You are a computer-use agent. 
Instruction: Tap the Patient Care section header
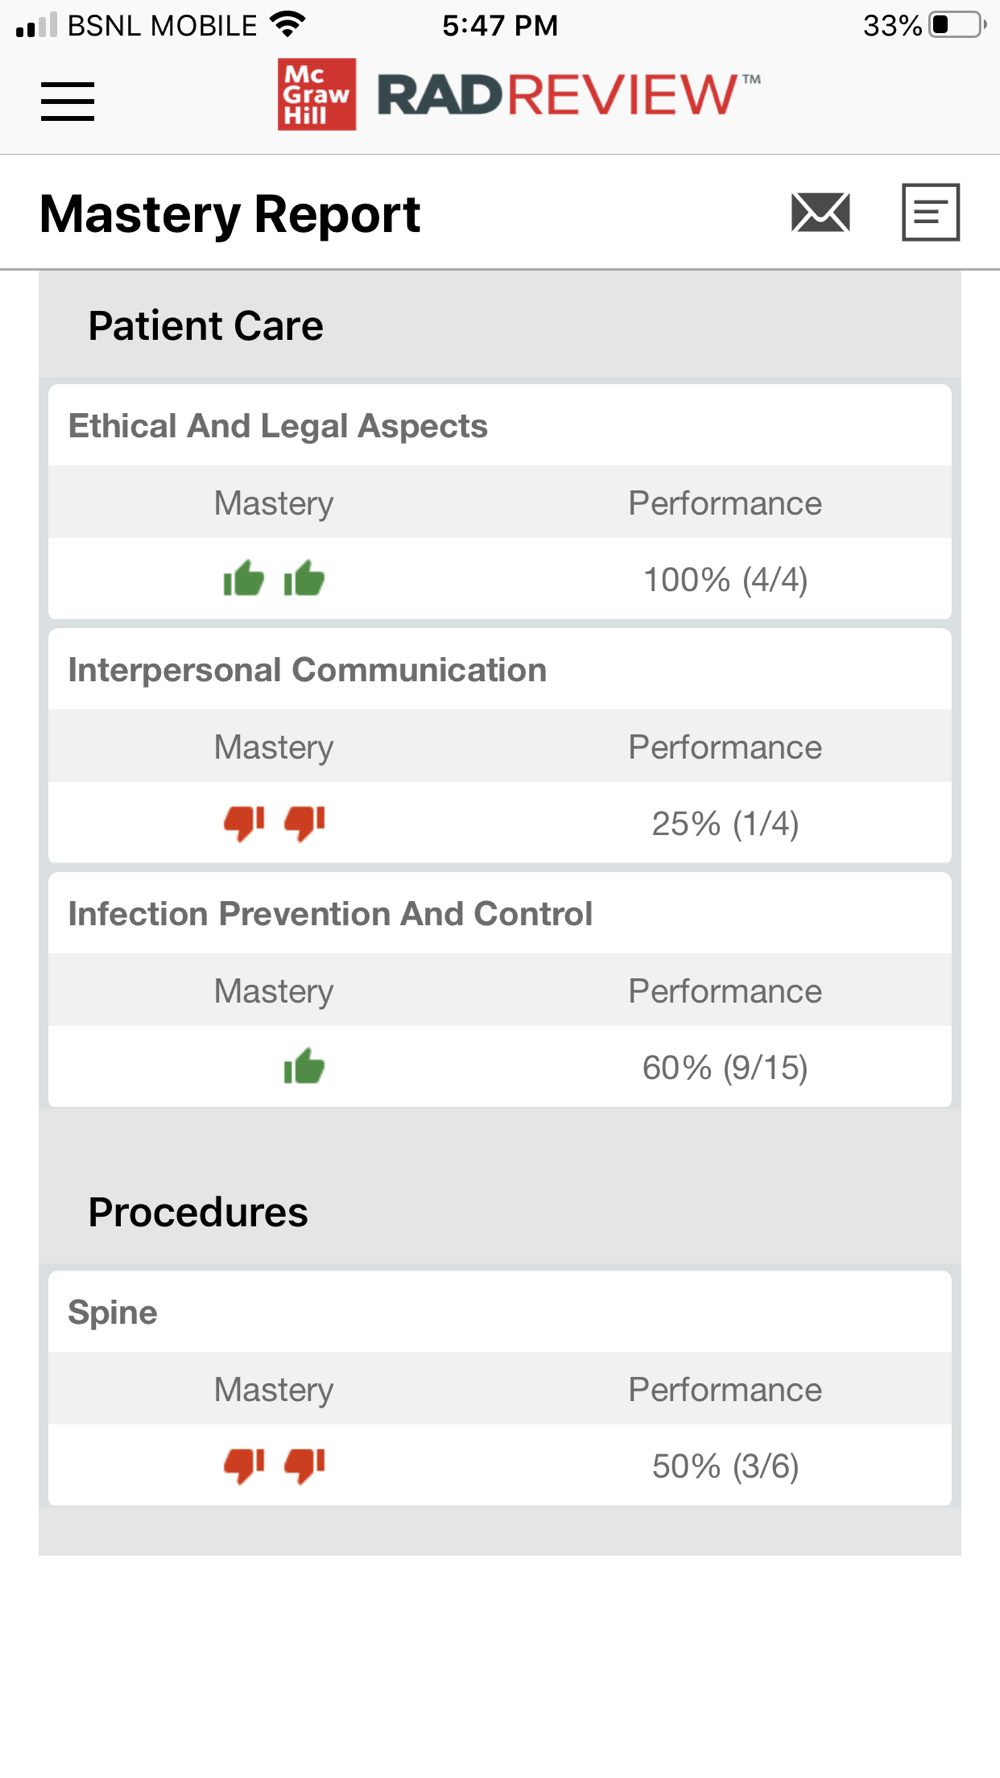click(206, 326)
